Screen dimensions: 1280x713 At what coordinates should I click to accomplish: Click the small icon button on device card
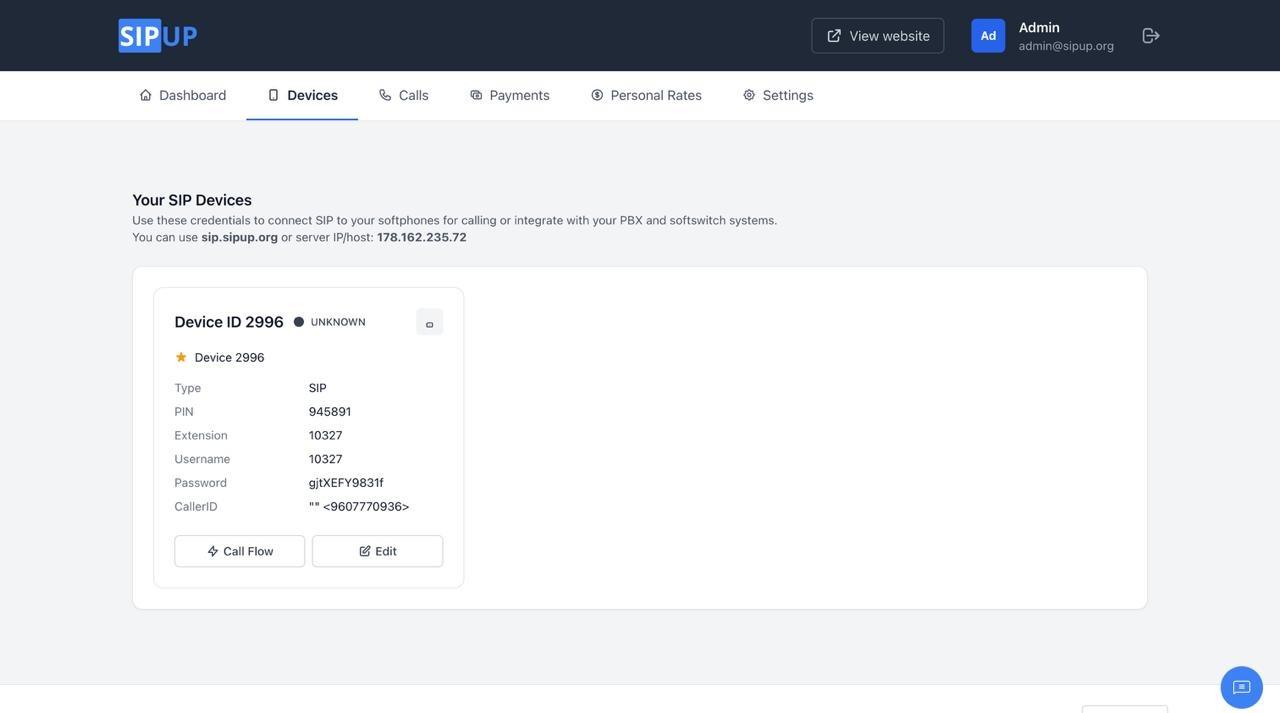[x=429, y=323]
